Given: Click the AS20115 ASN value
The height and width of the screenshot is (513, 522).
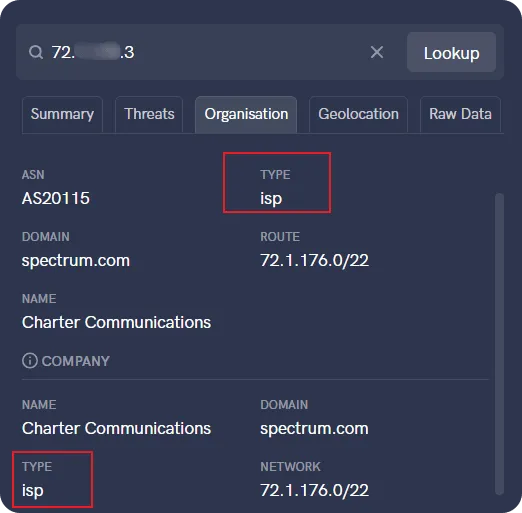Looking at the screenshot, I should coord(56,198).
